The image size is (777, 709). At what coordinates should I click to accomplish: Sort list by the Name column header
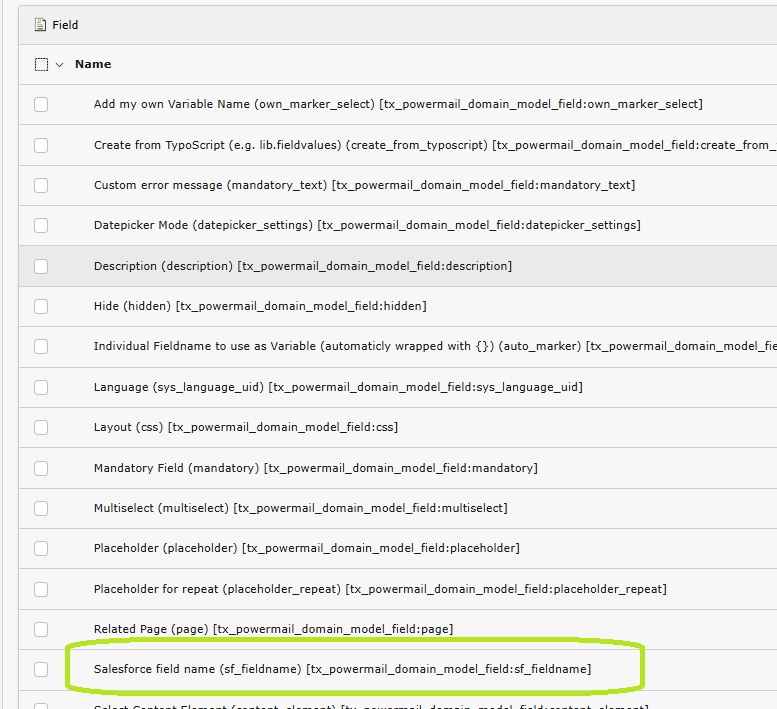[x=93, y=64]
